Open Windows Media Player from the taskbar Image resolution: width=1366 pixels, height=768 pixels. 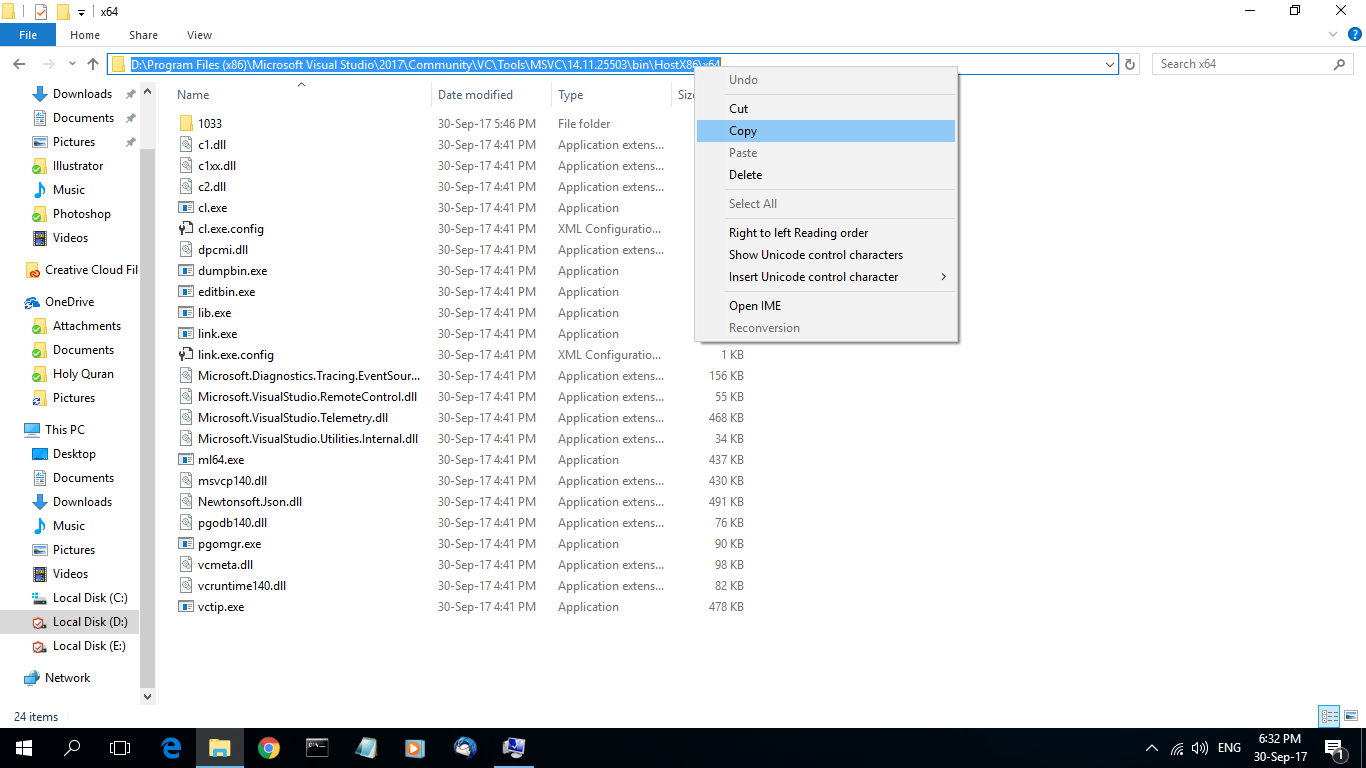point(413,748)
